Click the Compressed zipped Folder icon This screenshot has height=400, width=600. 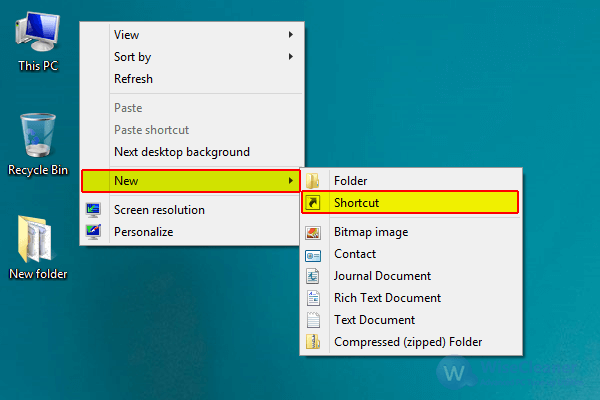(x=313, y=341)
